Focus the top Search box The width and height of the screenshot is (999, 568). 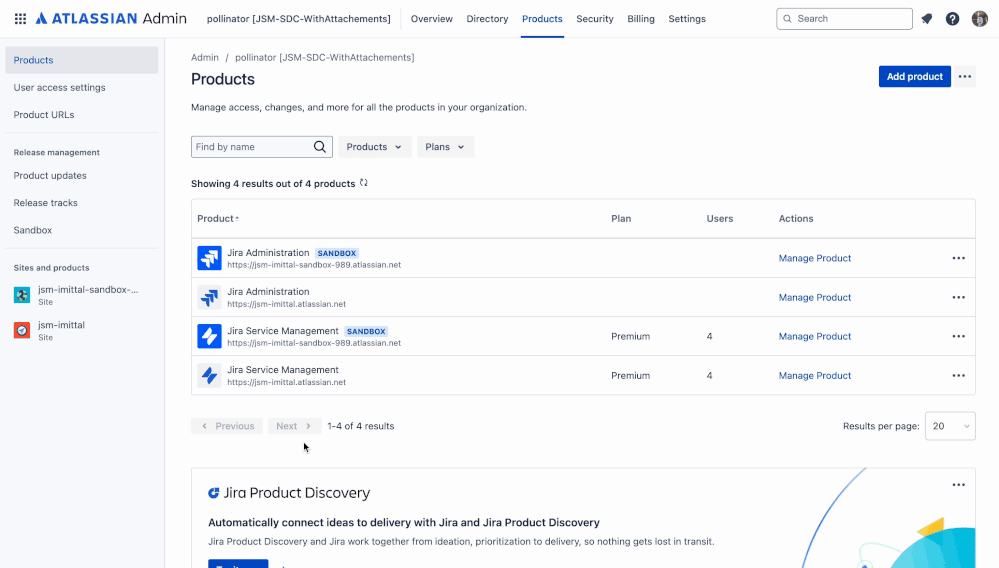[x=844, y=19]
